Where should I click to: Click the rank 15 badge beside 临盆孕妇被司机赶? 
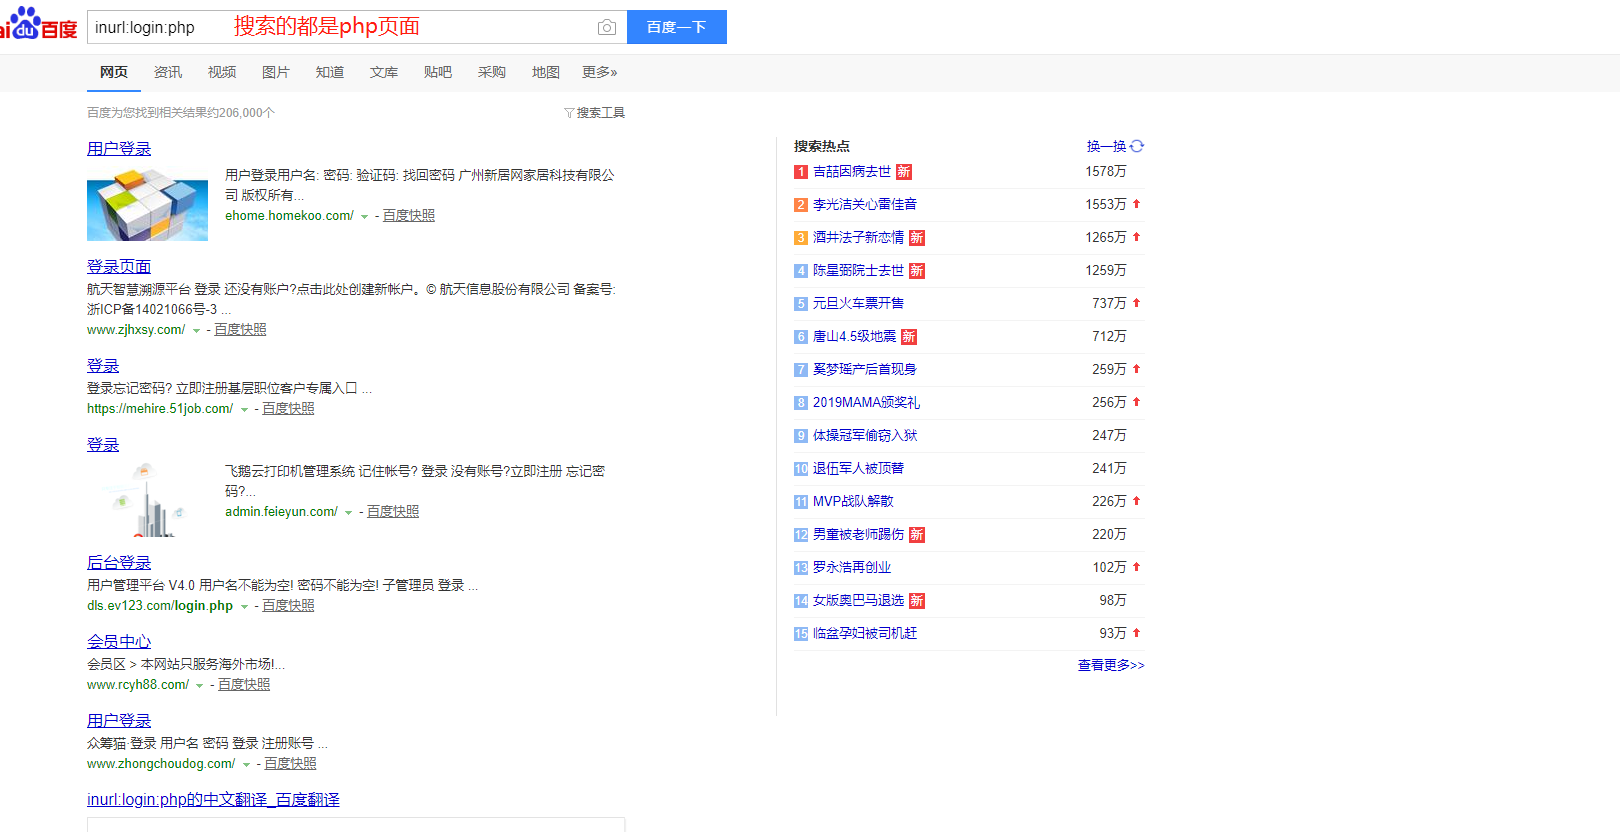tap(800, 634)
